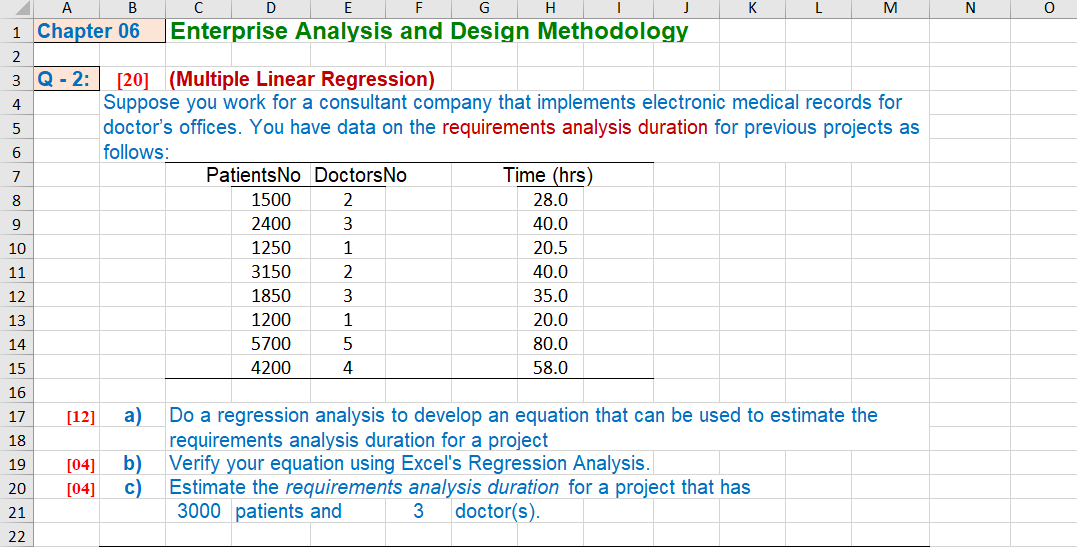Click the cell with patients value 1500
Image resolution: width=1077 pixels, height=547 pixels.
click(x=271, y=200)
